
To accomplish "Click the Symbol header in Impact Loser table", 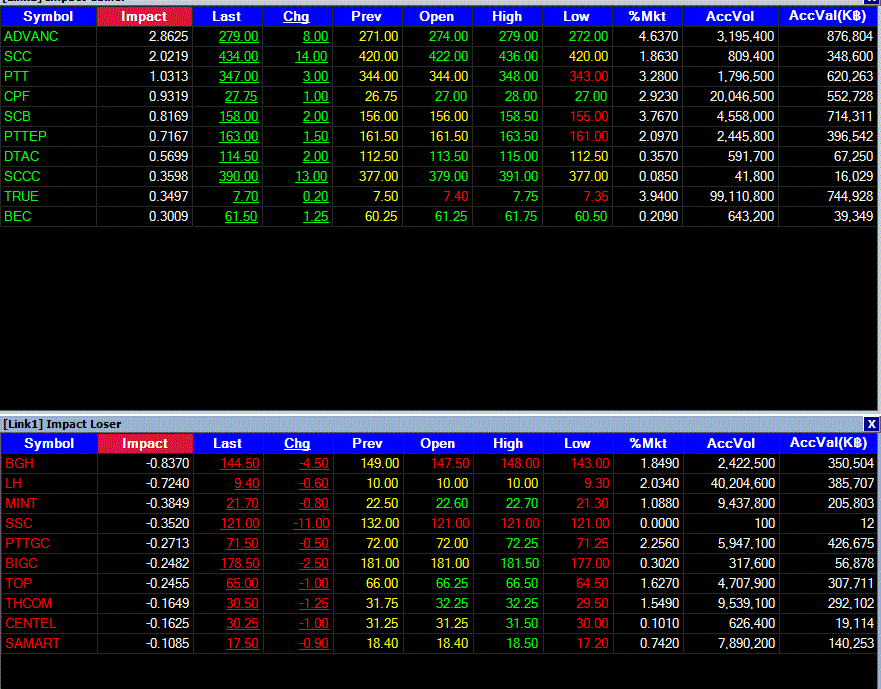I will pos(49,443).
